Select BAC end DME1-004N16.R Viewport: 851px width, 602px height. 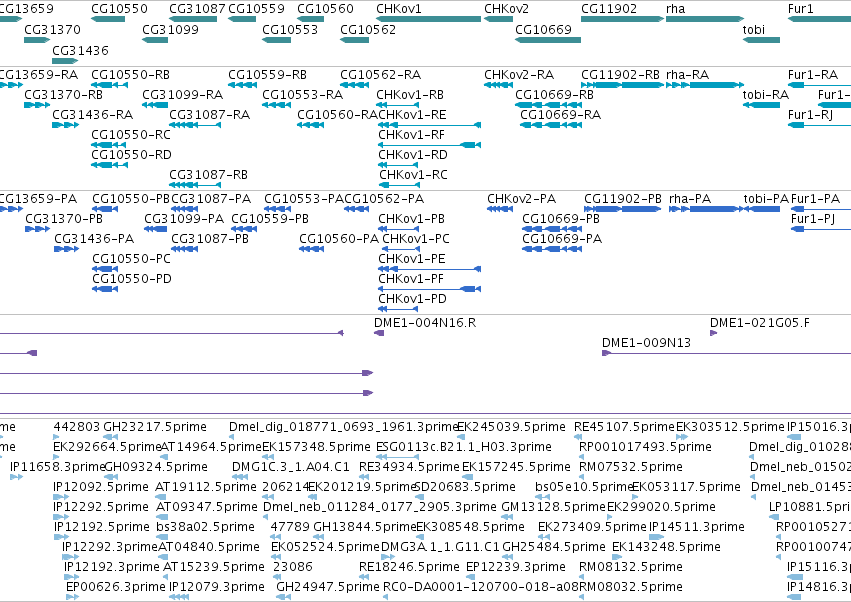pos(424,323)
